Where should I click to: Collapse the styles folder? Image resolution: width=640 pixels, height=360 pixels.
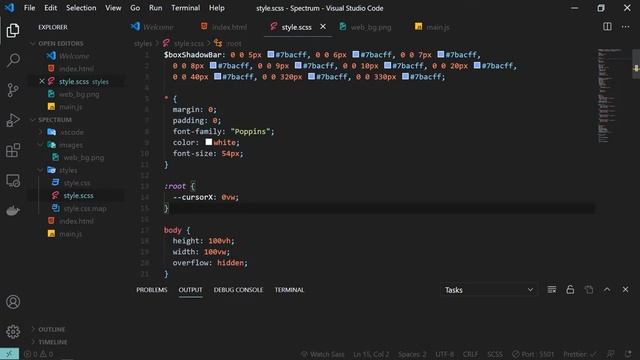click(68, 170)
